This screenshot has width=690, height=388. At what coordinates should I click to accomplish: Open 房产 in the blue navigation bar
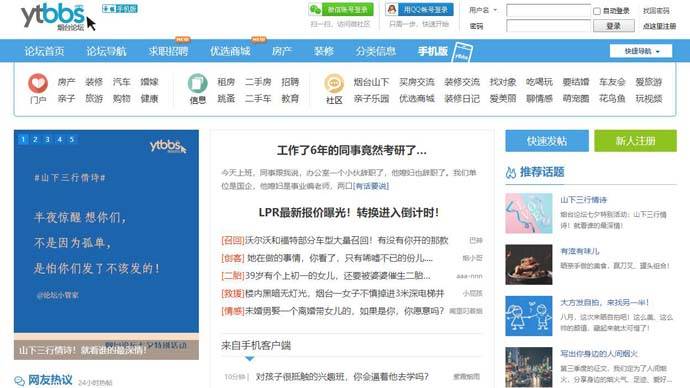point(282,51)
